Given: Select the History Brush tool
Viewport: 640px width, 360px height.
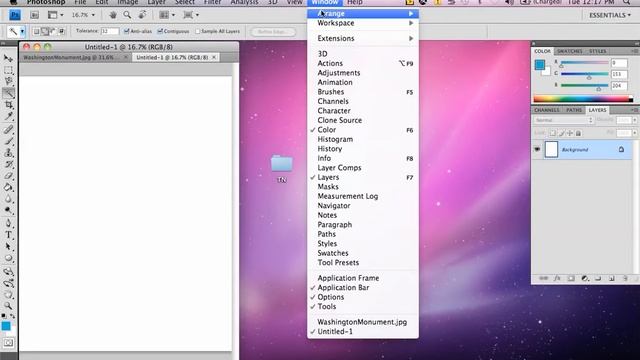Looking at the screenshot, I should pos(8,164).
